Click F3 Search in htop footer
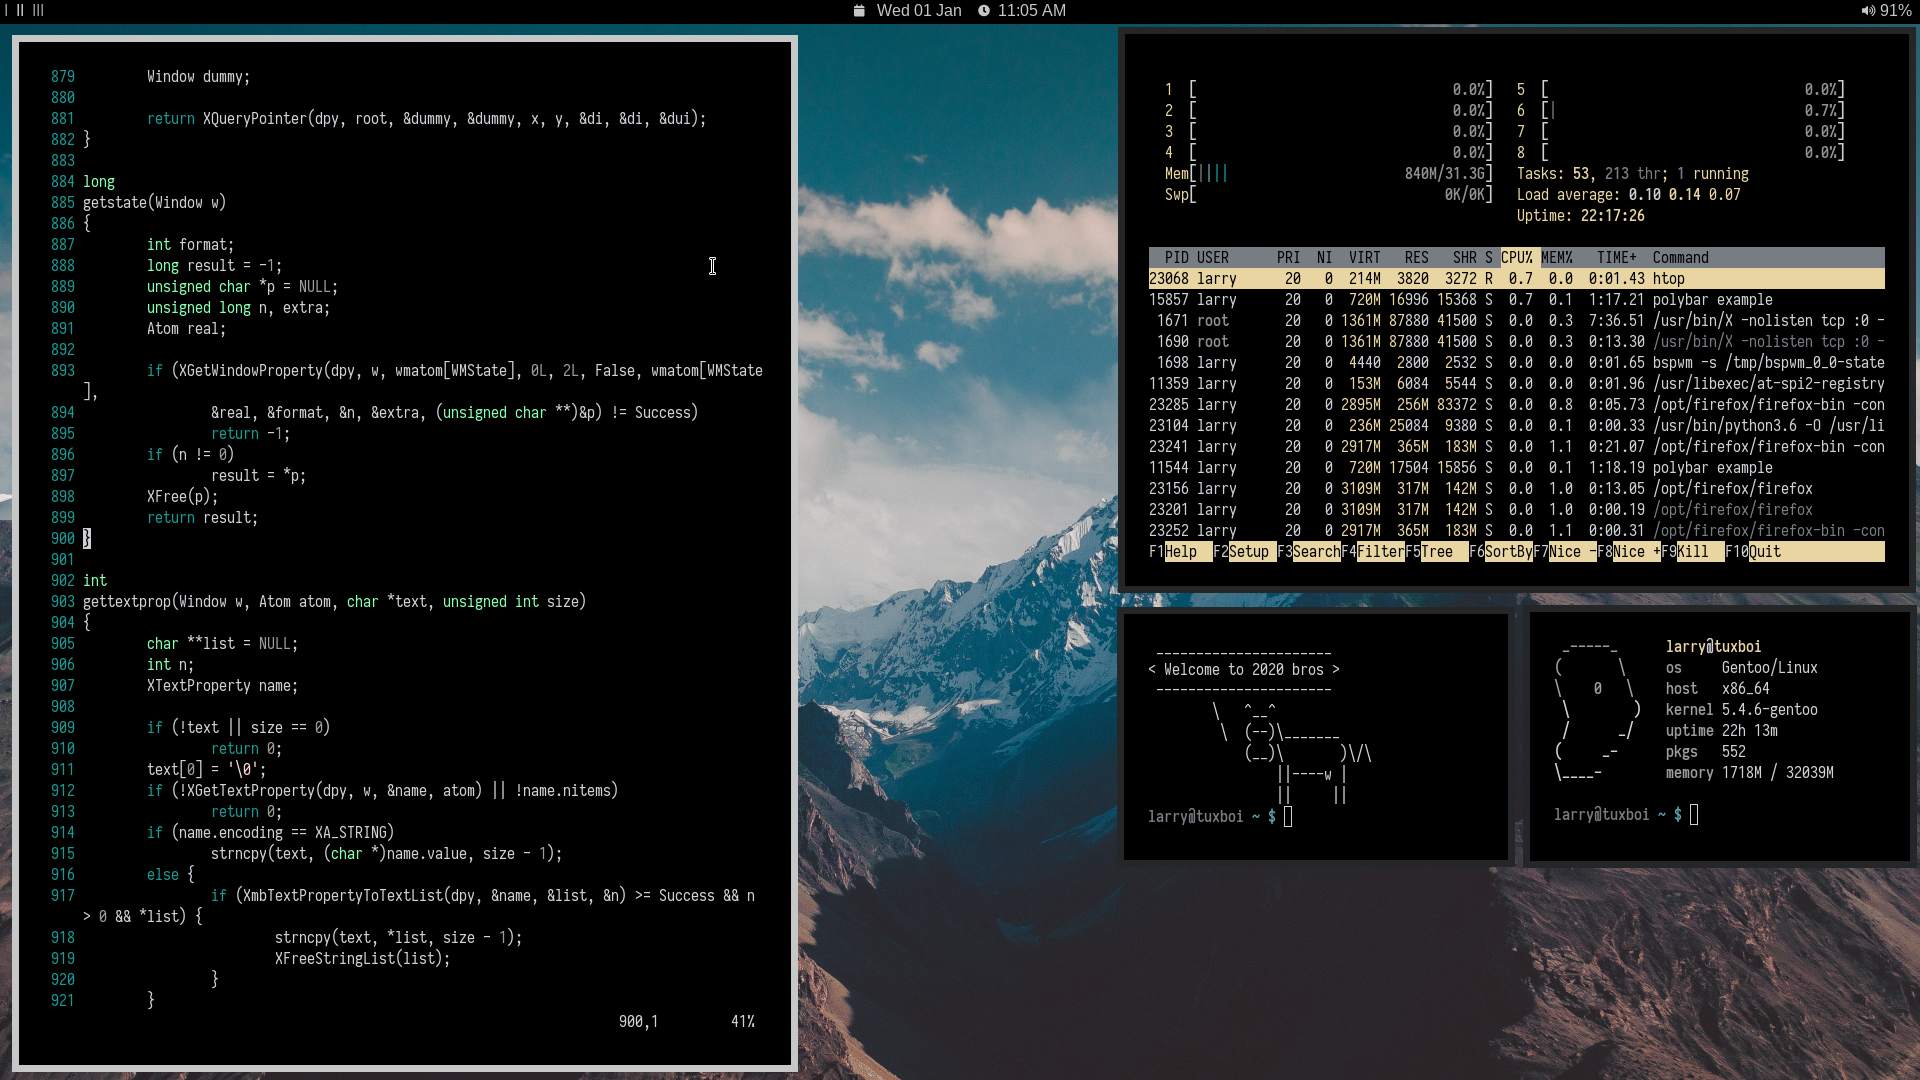Image resolution: width=1920 pixels, height=1080 pixels. (x=1315, y=552)
